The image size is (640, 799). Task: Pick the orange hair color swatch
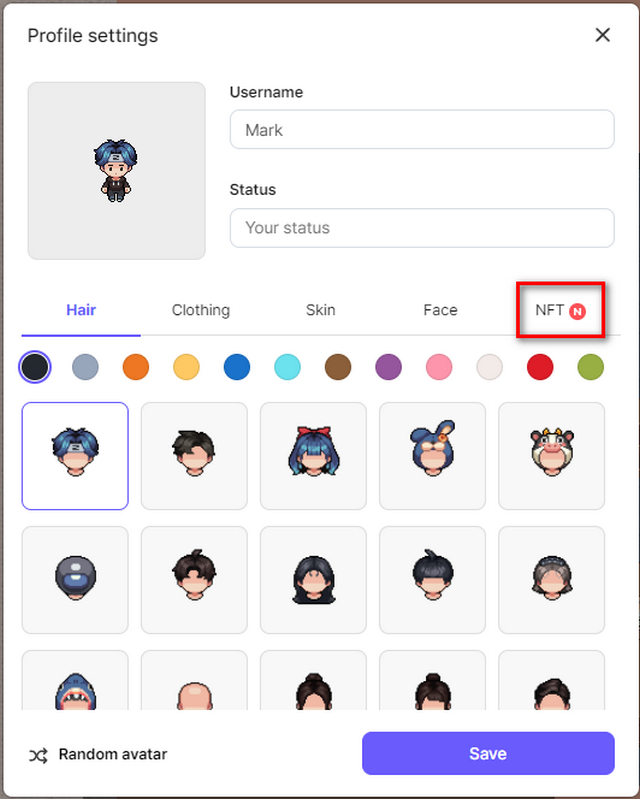pos(136,367)
